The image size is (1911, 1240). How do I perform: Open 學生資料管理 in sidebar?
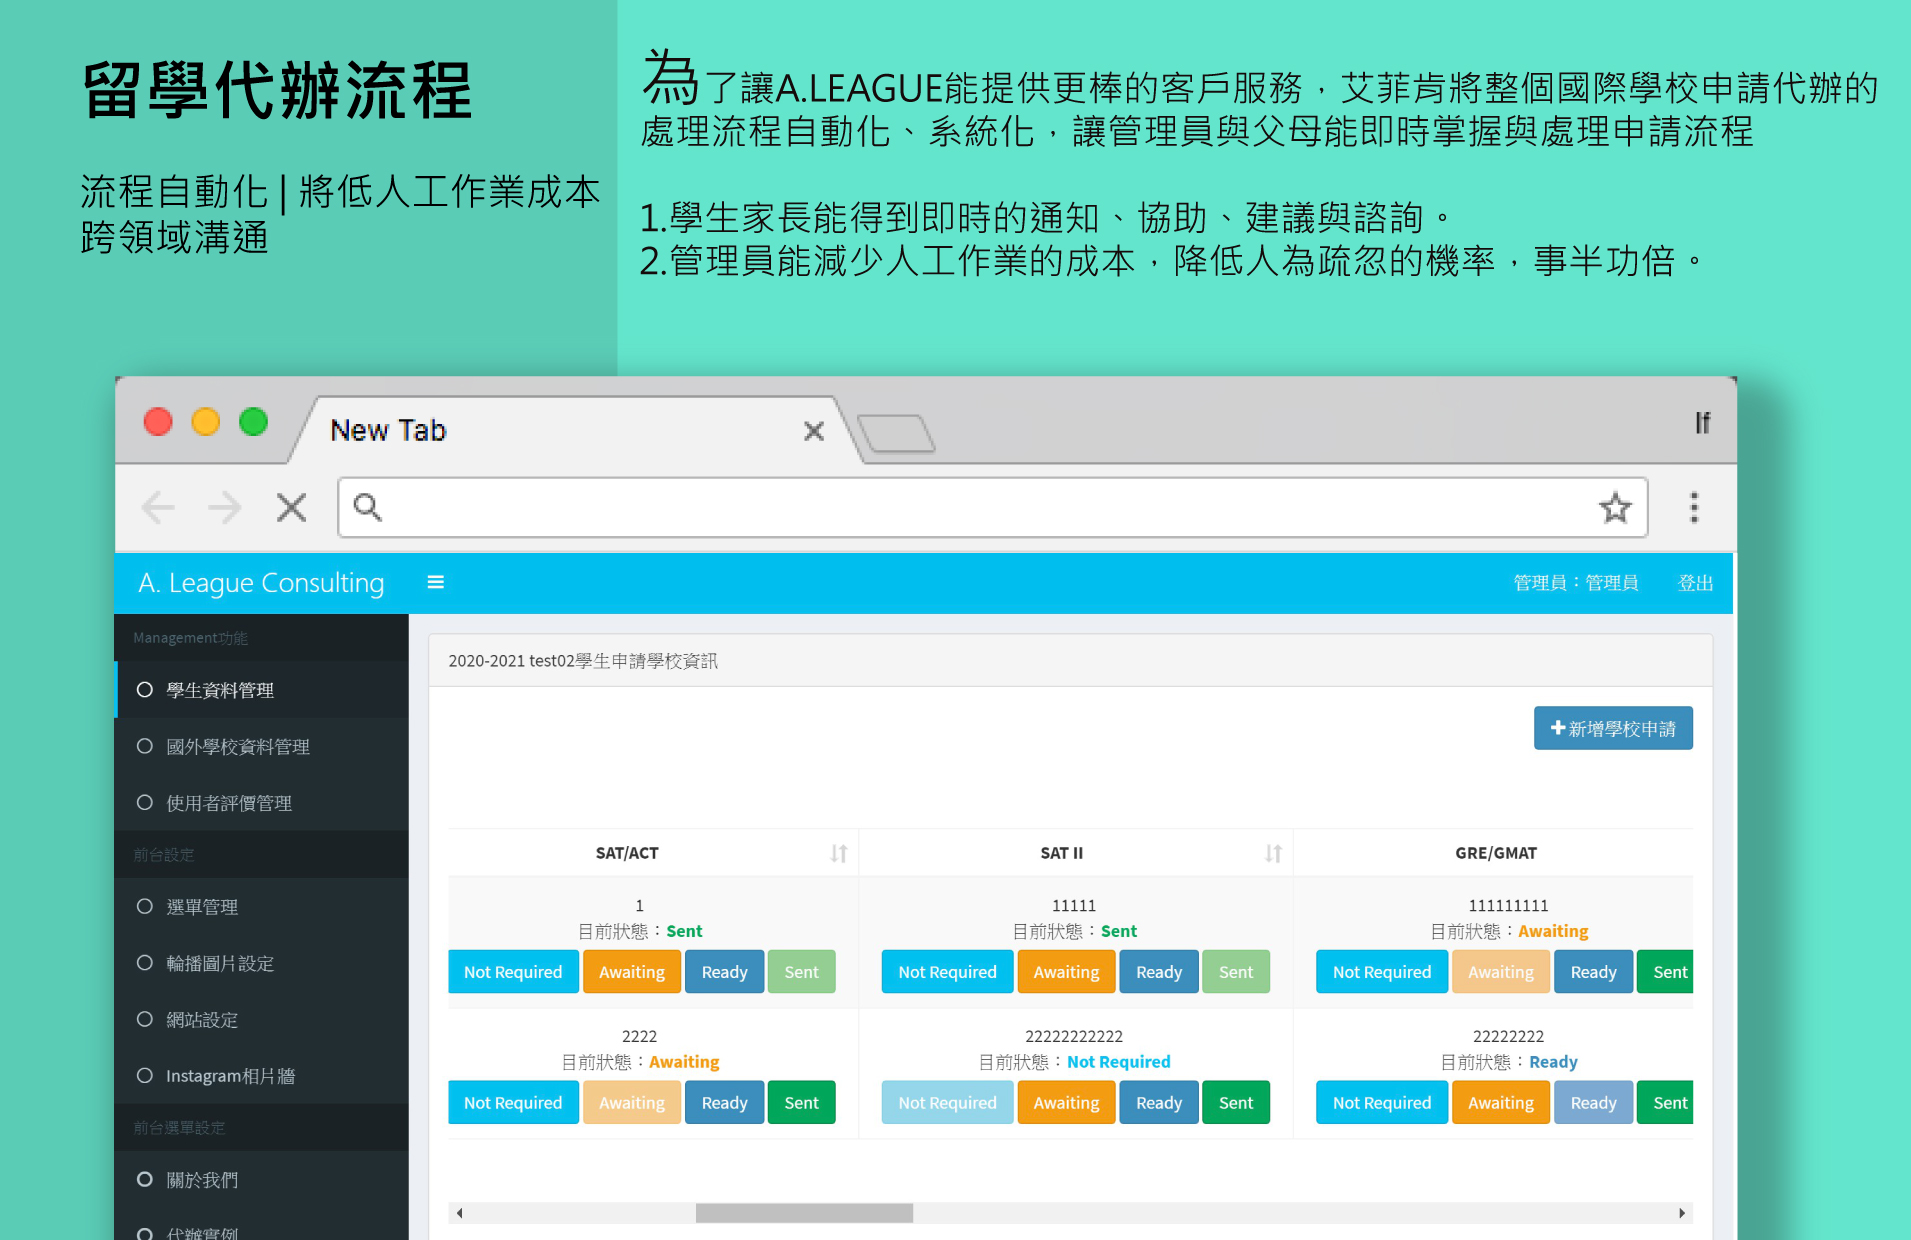coord(220,690)
